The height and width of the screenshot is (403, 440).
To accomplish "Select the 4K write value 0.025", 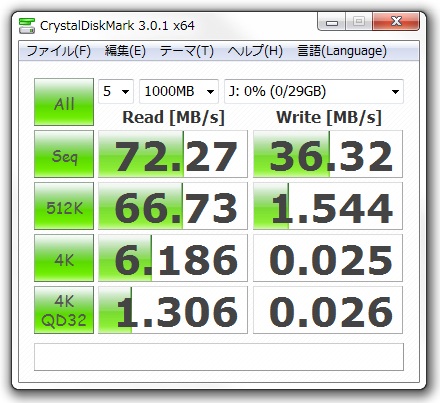I will 328,258.
